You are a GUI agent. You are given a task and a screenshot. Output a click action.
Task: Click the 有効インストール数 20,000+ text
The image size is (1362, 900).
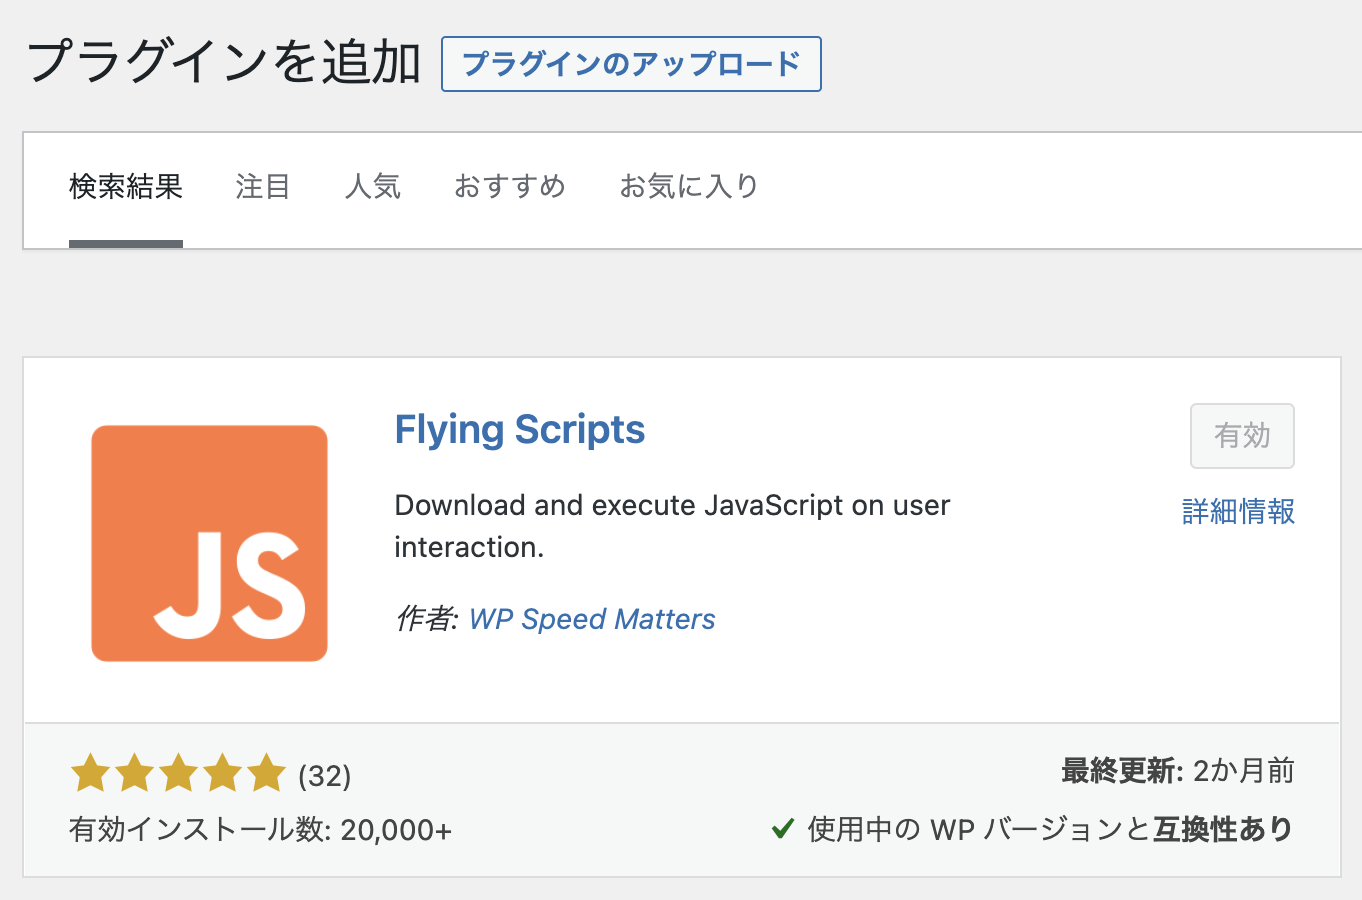pyautogui.click(x=260, y=830)
